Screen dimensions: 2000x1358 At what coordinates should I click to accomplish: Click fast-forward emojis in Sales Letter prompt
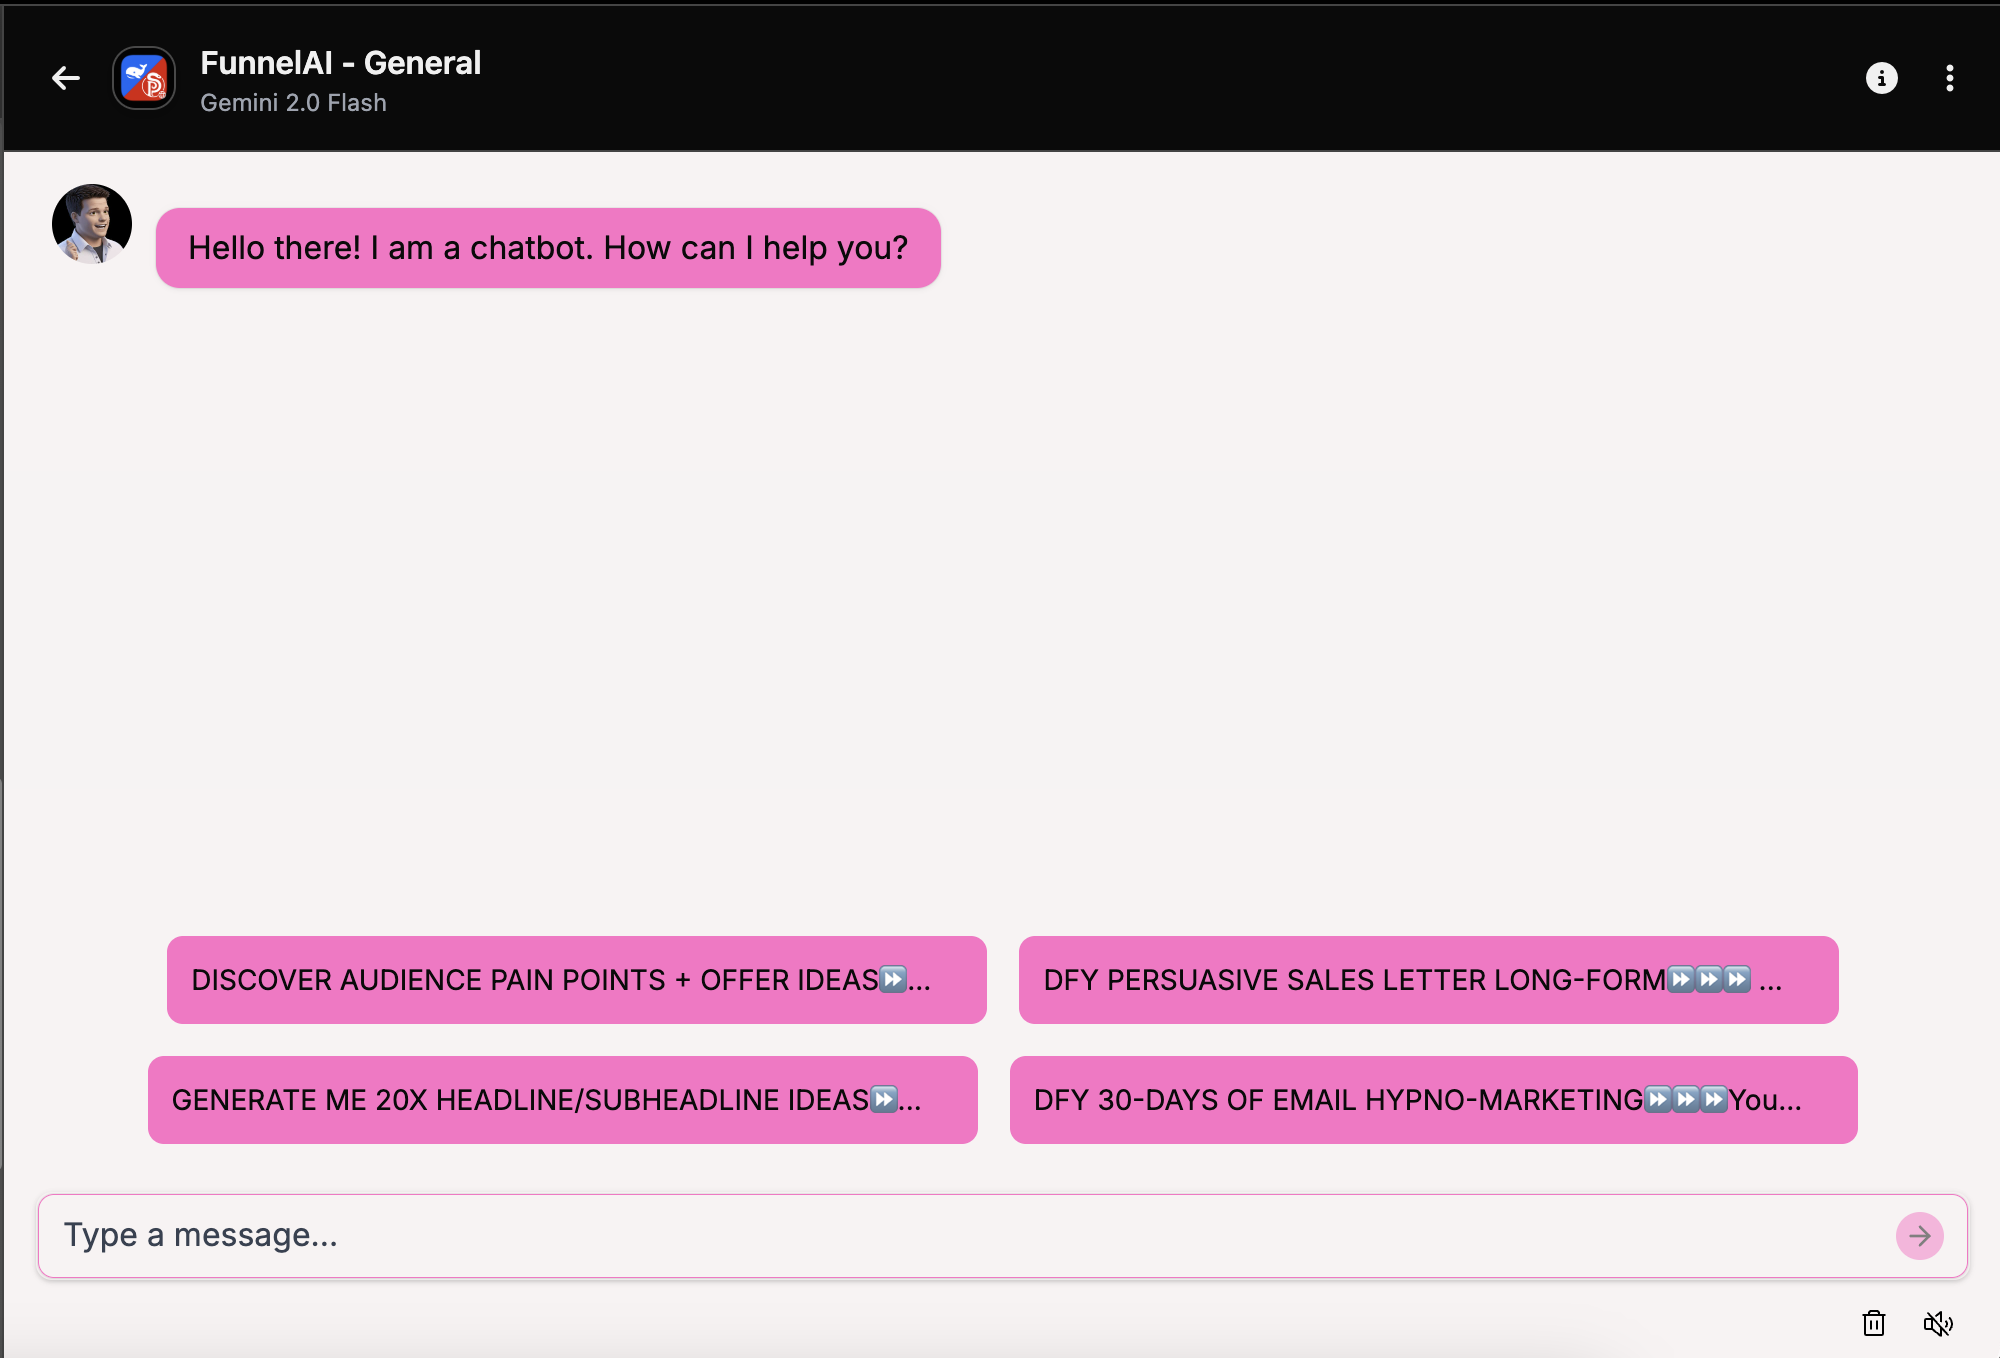(x=1709, y=979)
